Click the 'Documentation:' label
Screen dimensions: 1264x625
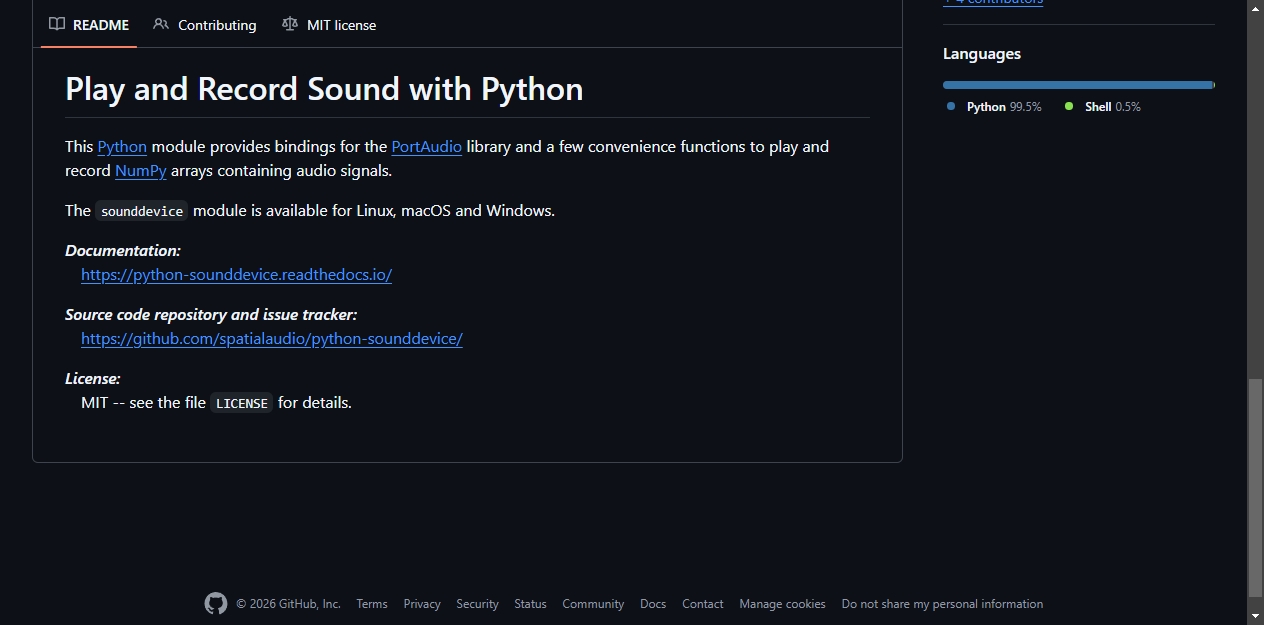coord(123,250)
